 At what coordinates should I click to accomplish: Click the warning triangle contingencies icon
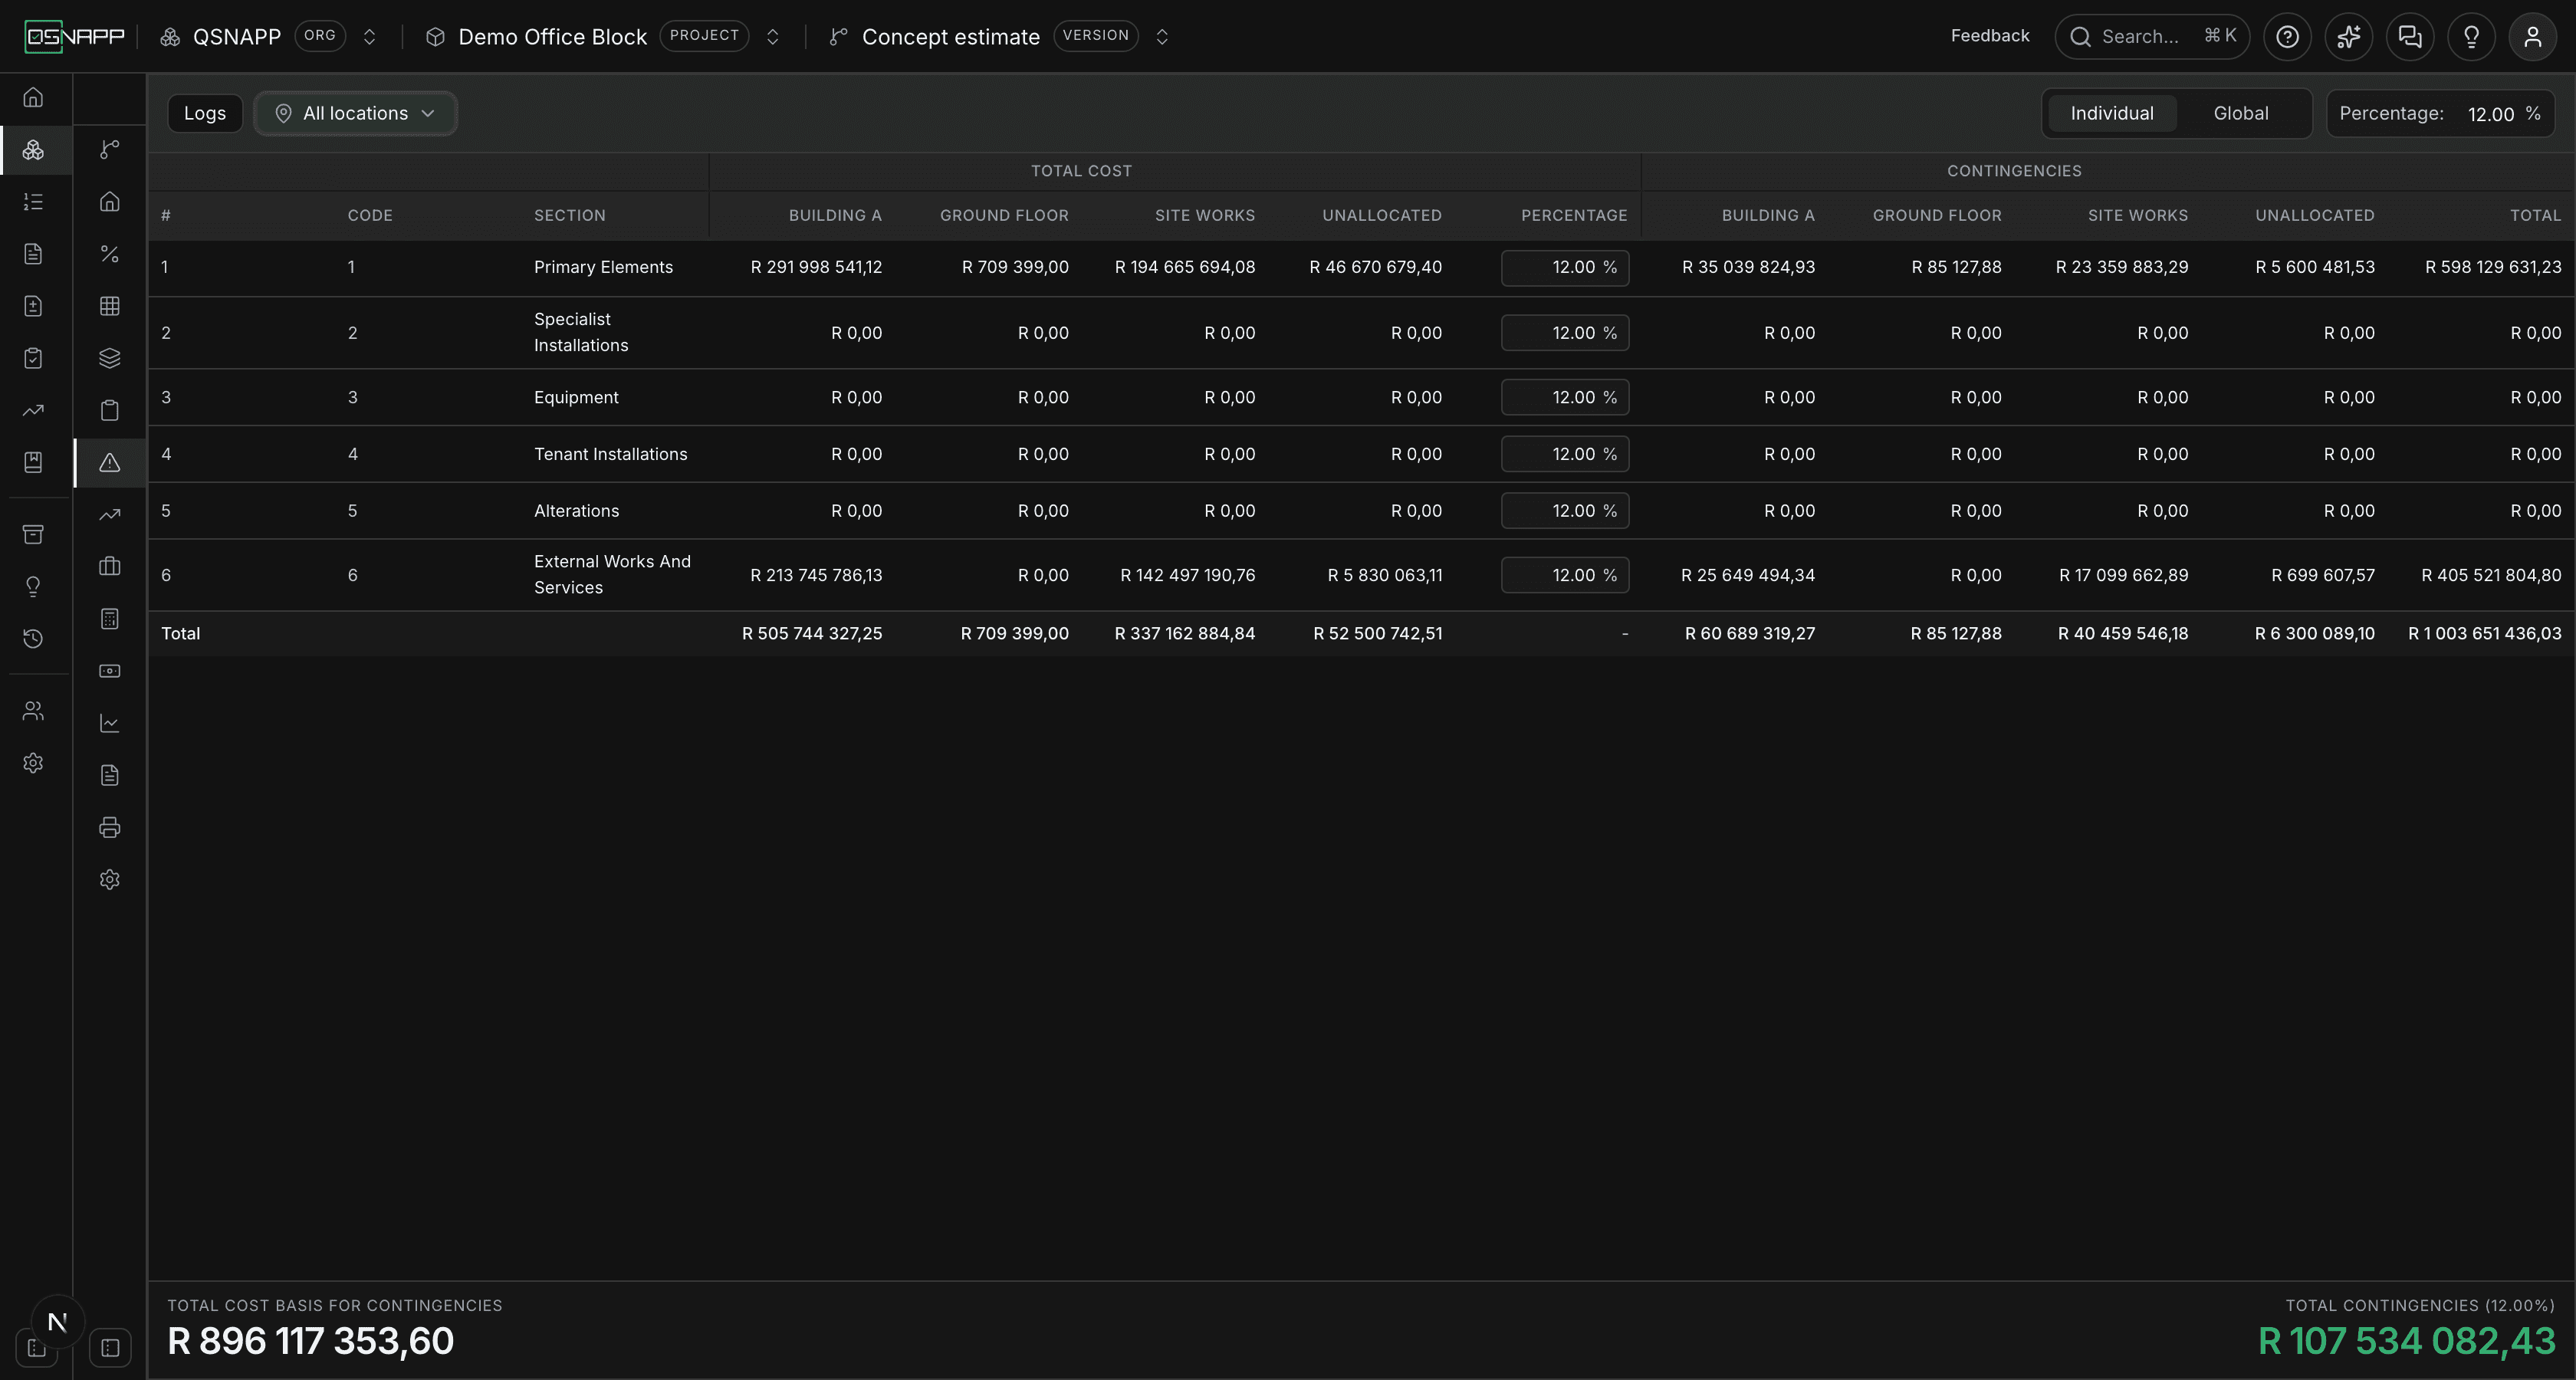tap(110, 462)
